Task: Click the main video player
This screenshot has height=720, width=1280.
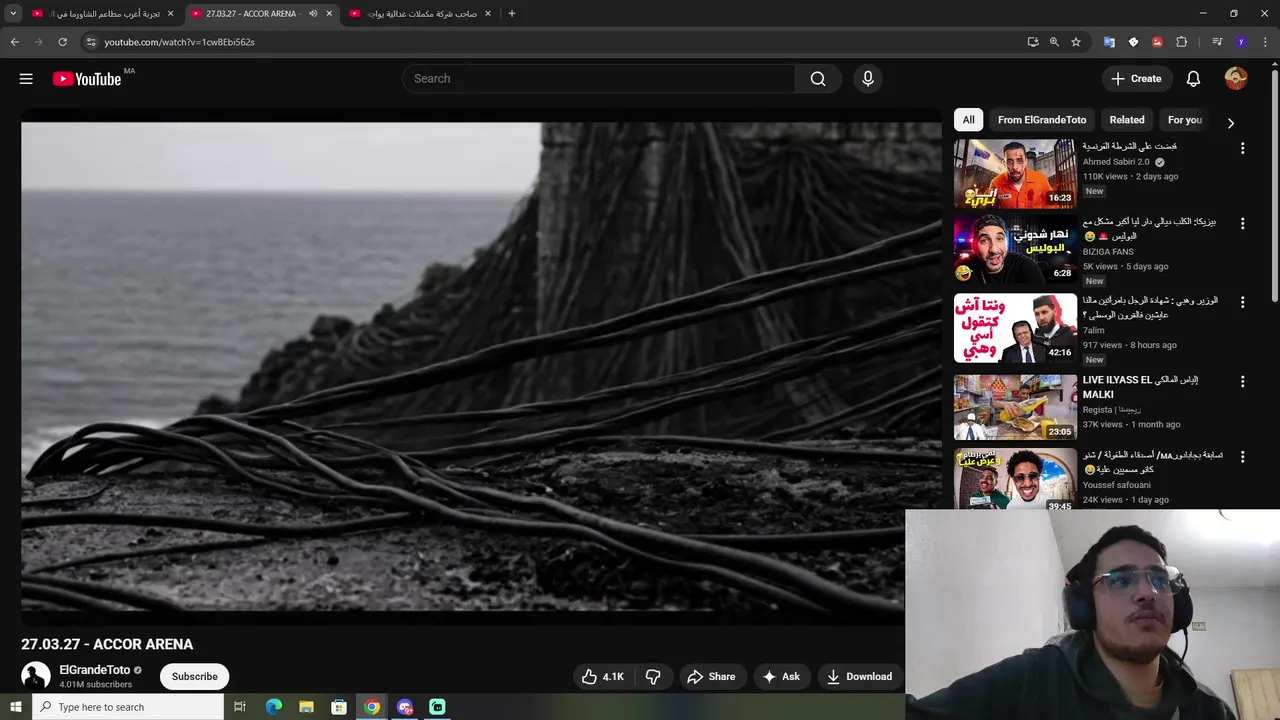Action: coord(481,366)
